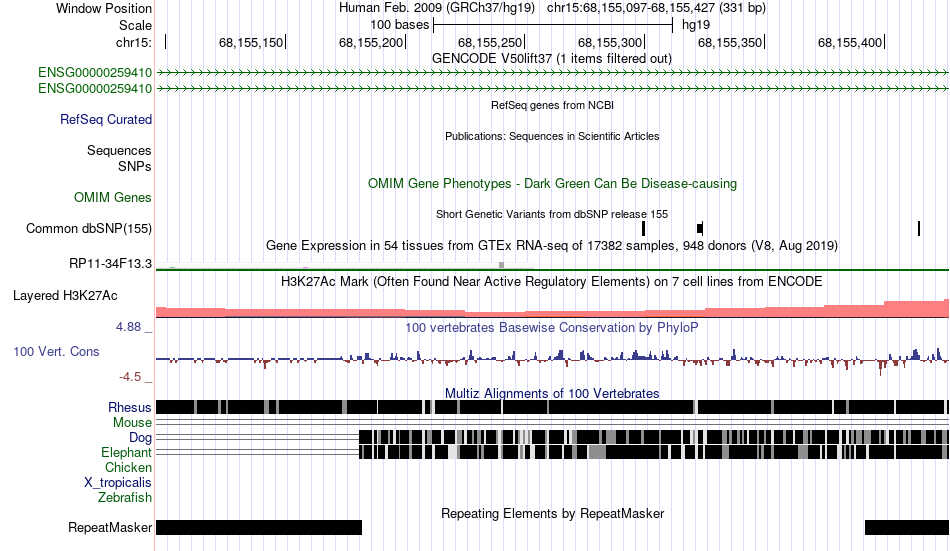Screen dimensions: 950x551
Task: Select the Scale label
Action: [x=135, y=25]
